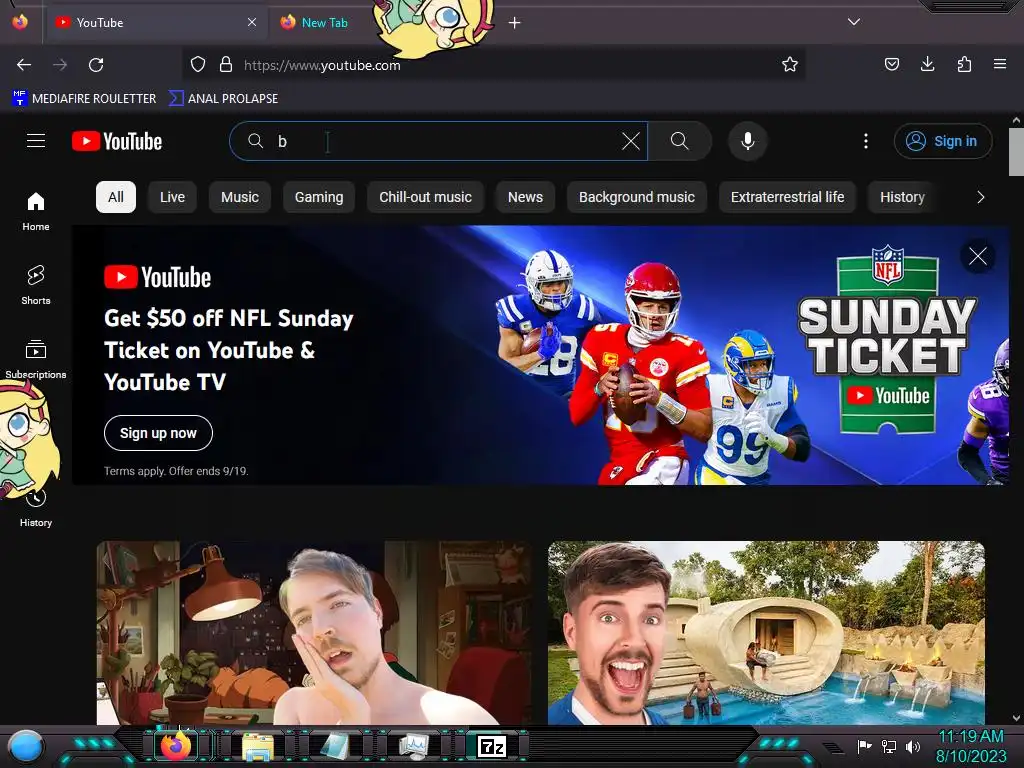Dismiss the NFL Sunday Ticket banner
This screenshot has height=768, width=1024.
pyautogui.click(x=978, y=256)
